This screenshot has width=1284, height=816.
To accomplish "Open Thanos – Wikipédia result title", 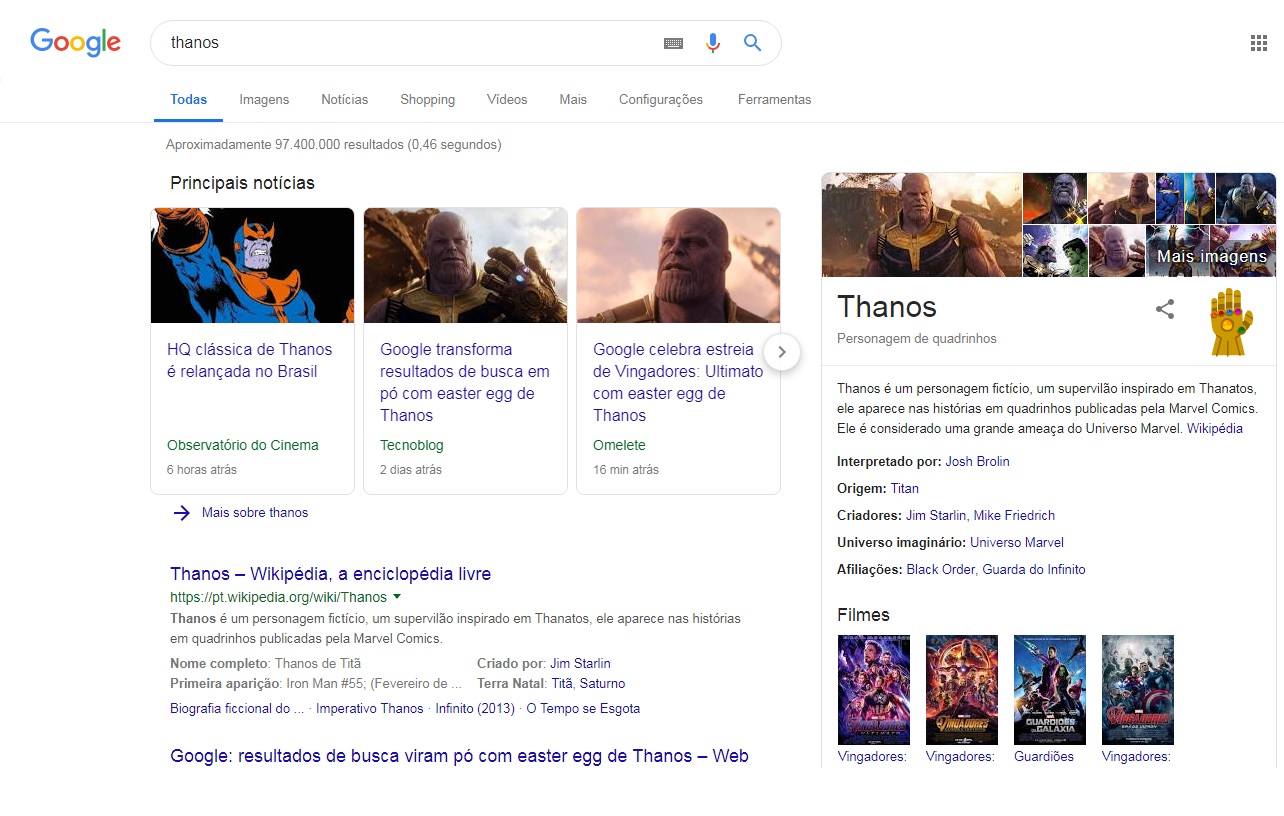I will point(331,574).
